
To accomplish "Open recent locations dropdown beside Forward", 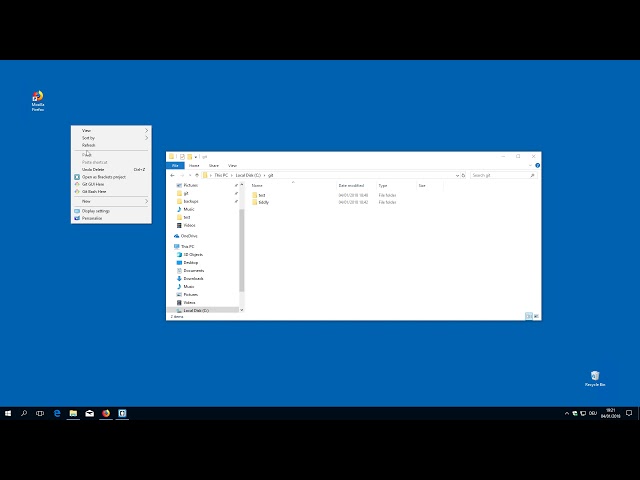I will (x=189, y=176).
